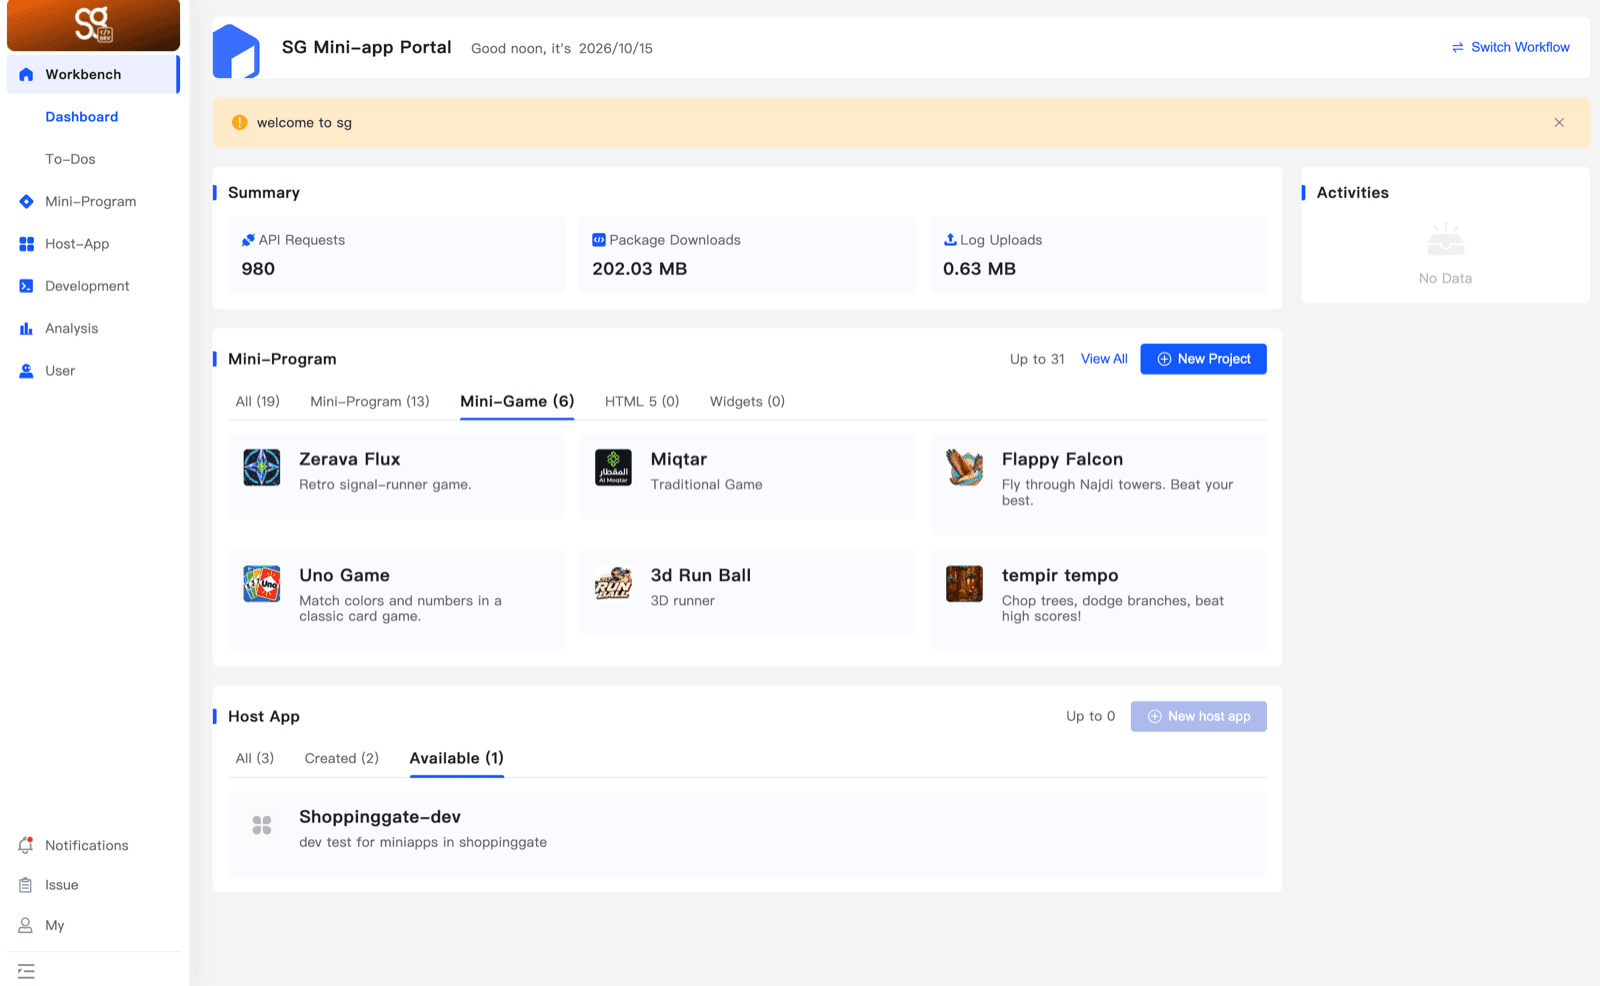Viewport: 1600px width, 986px height.
Task: Click the API Requests rocket icon
Action: click(x=248, y=240)
